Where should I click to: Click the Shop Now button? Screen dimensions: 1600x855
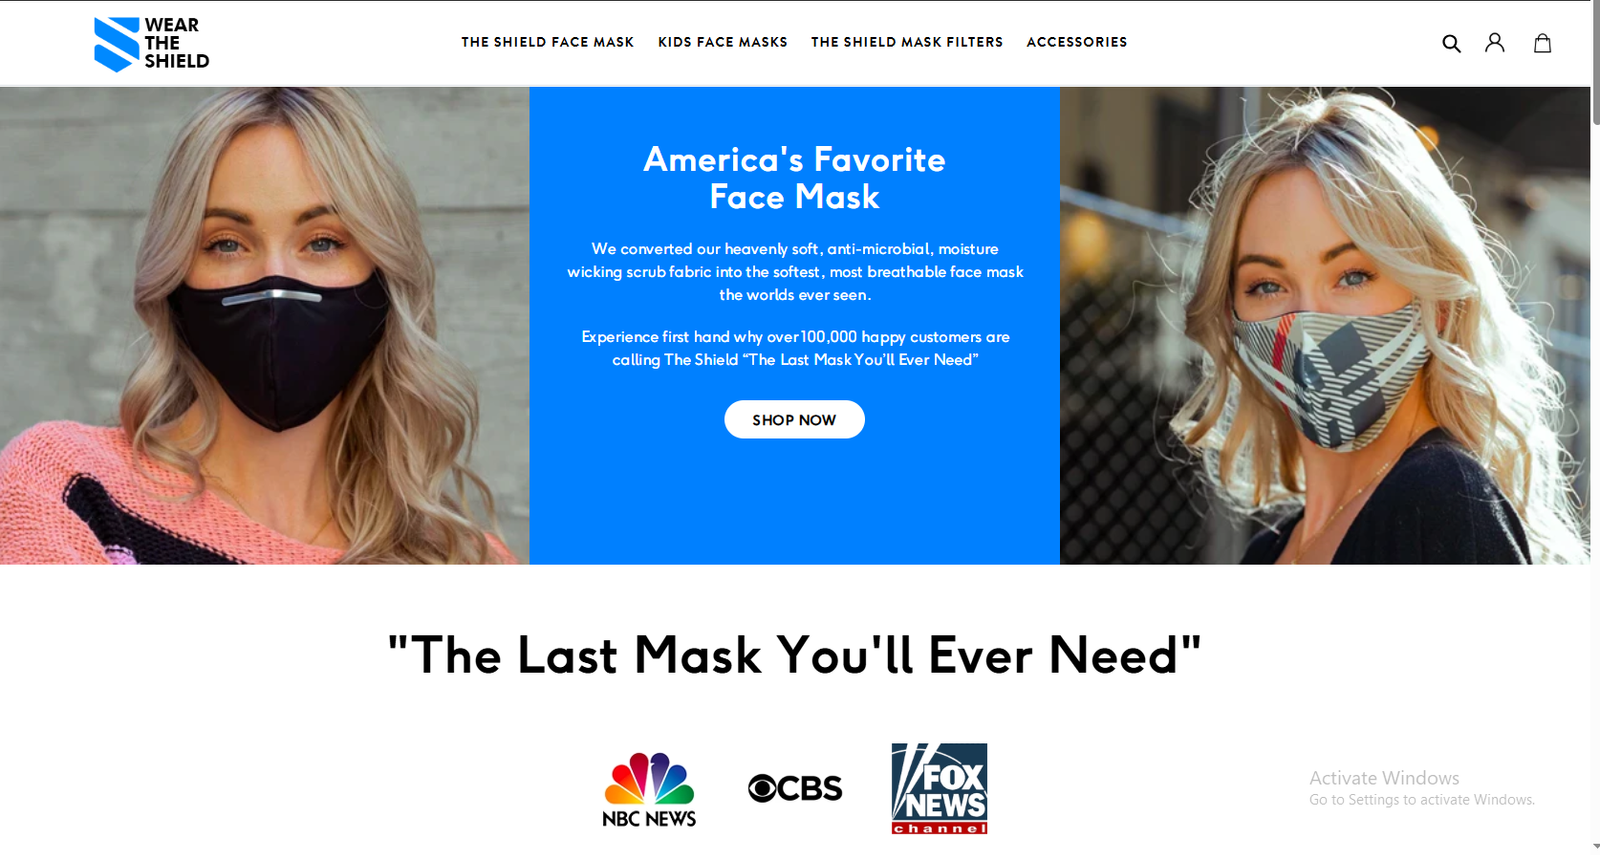[x=794, y=420]
